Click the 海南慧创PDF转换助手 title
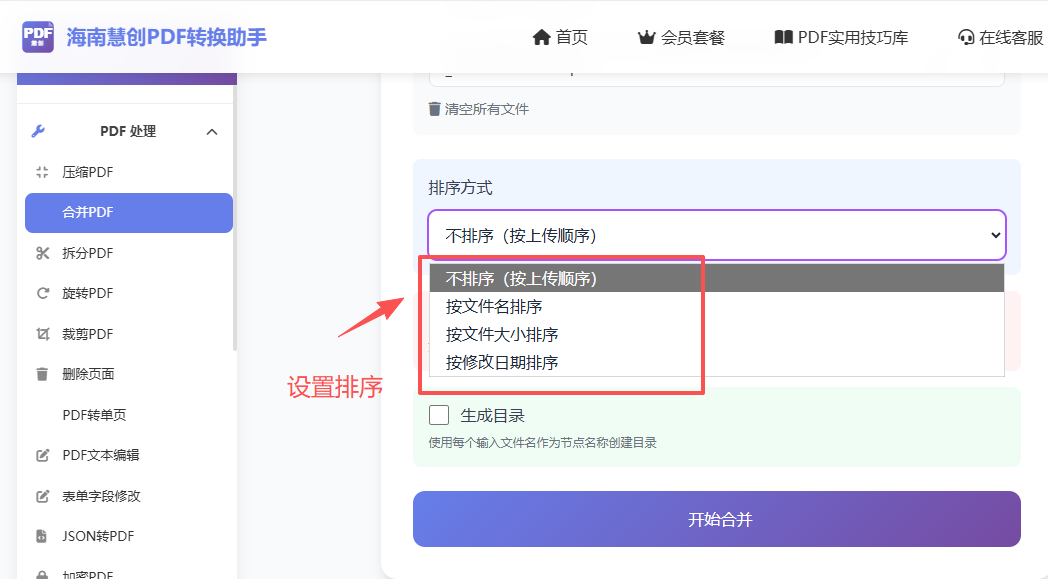1048x579 pixels. (x=166, y=37)
